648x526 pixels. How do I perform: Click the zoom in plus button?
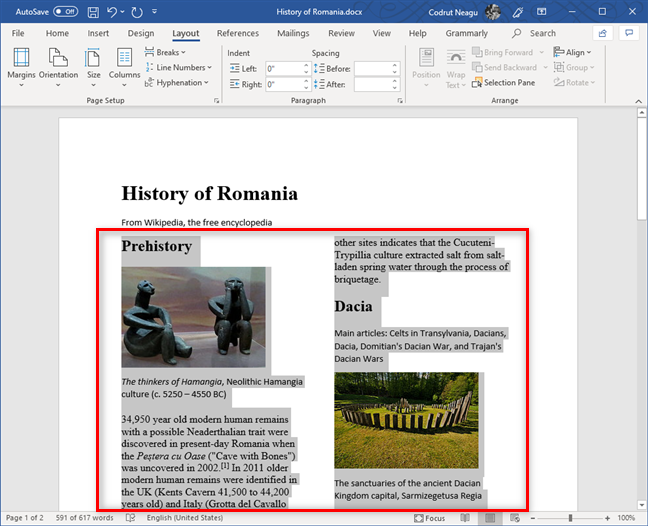[607, 518]
